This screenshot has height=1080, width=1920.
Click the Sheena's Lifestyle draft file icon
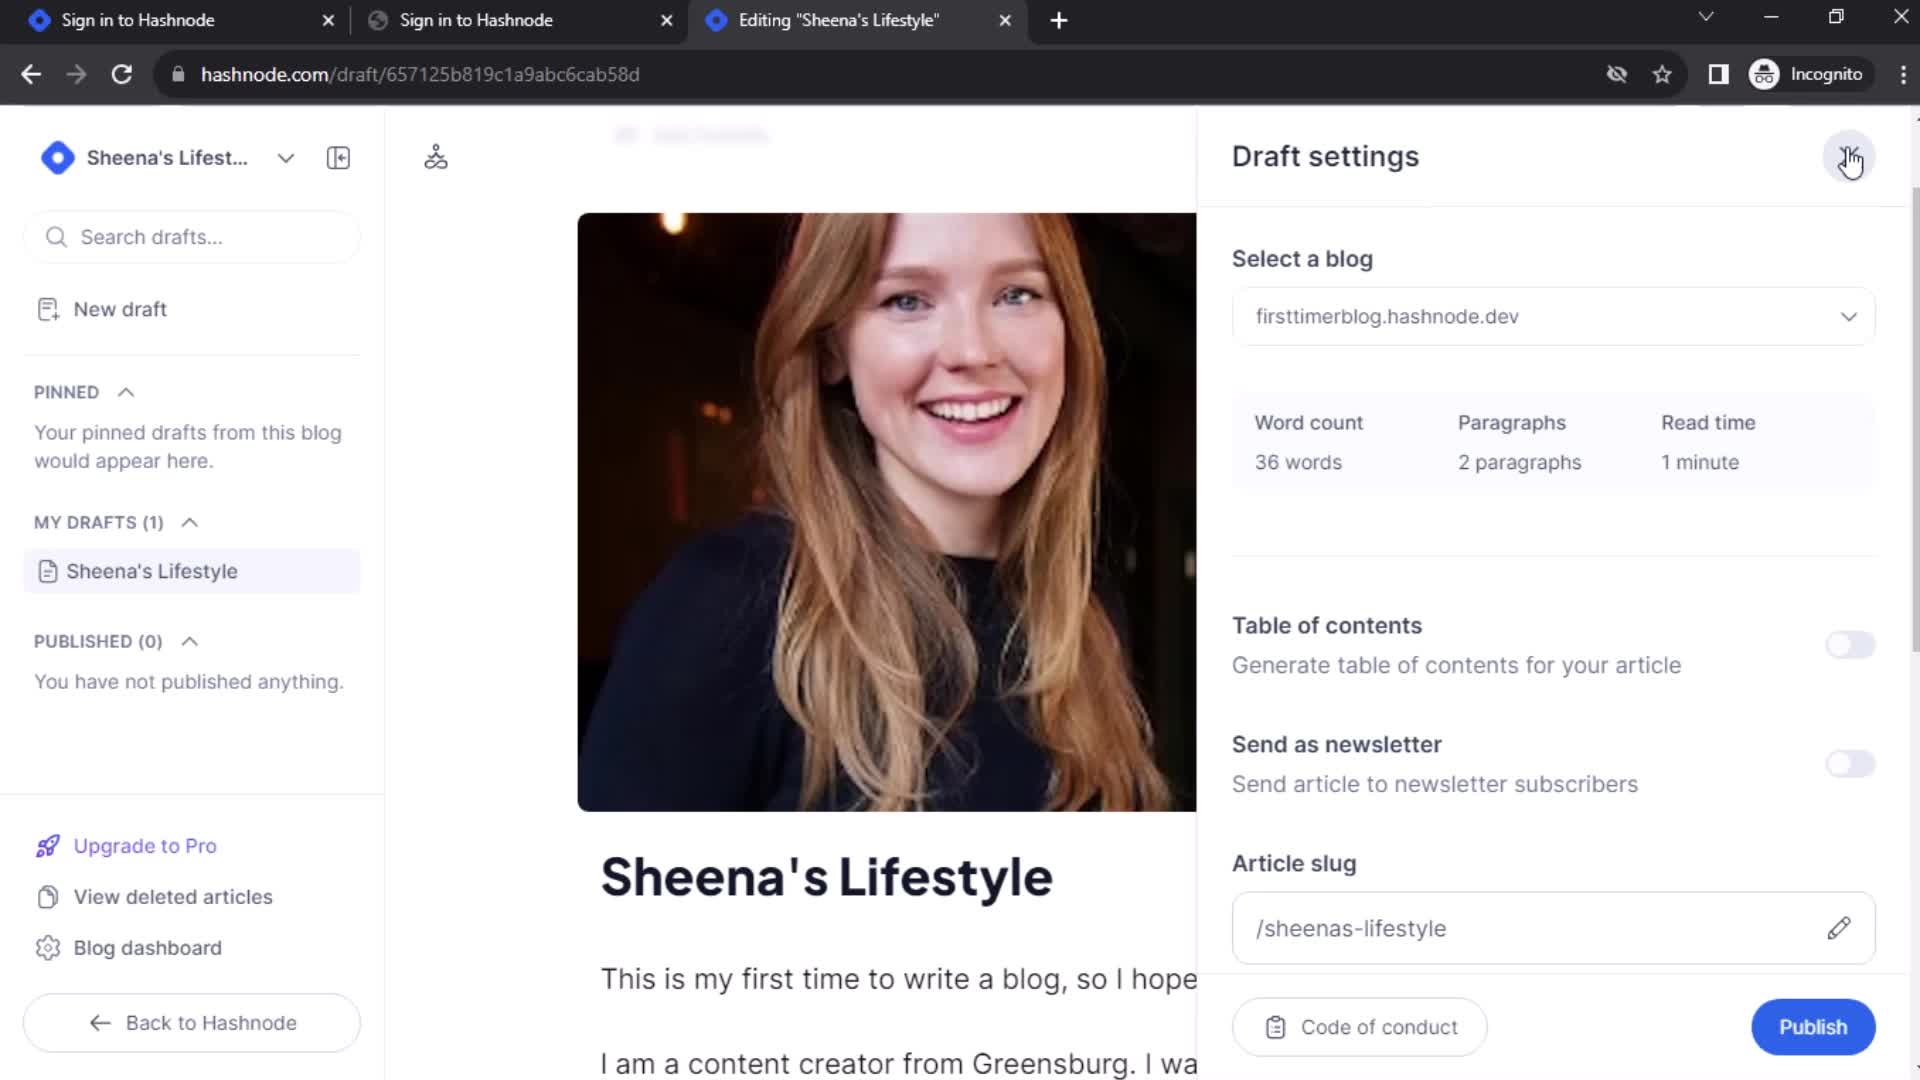[47, 571]
